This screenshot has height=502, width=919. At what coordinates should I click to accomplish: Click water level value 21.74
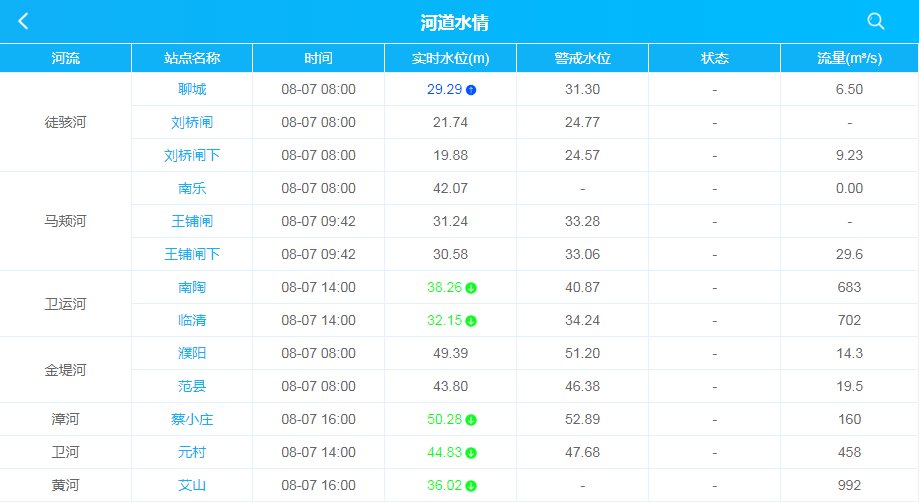[x=450, y=122]
